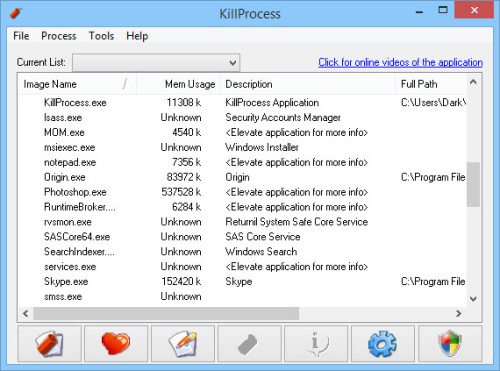Screen dimensions: 500x371
Task: Open the Help menu
Action: coord(137,36)
